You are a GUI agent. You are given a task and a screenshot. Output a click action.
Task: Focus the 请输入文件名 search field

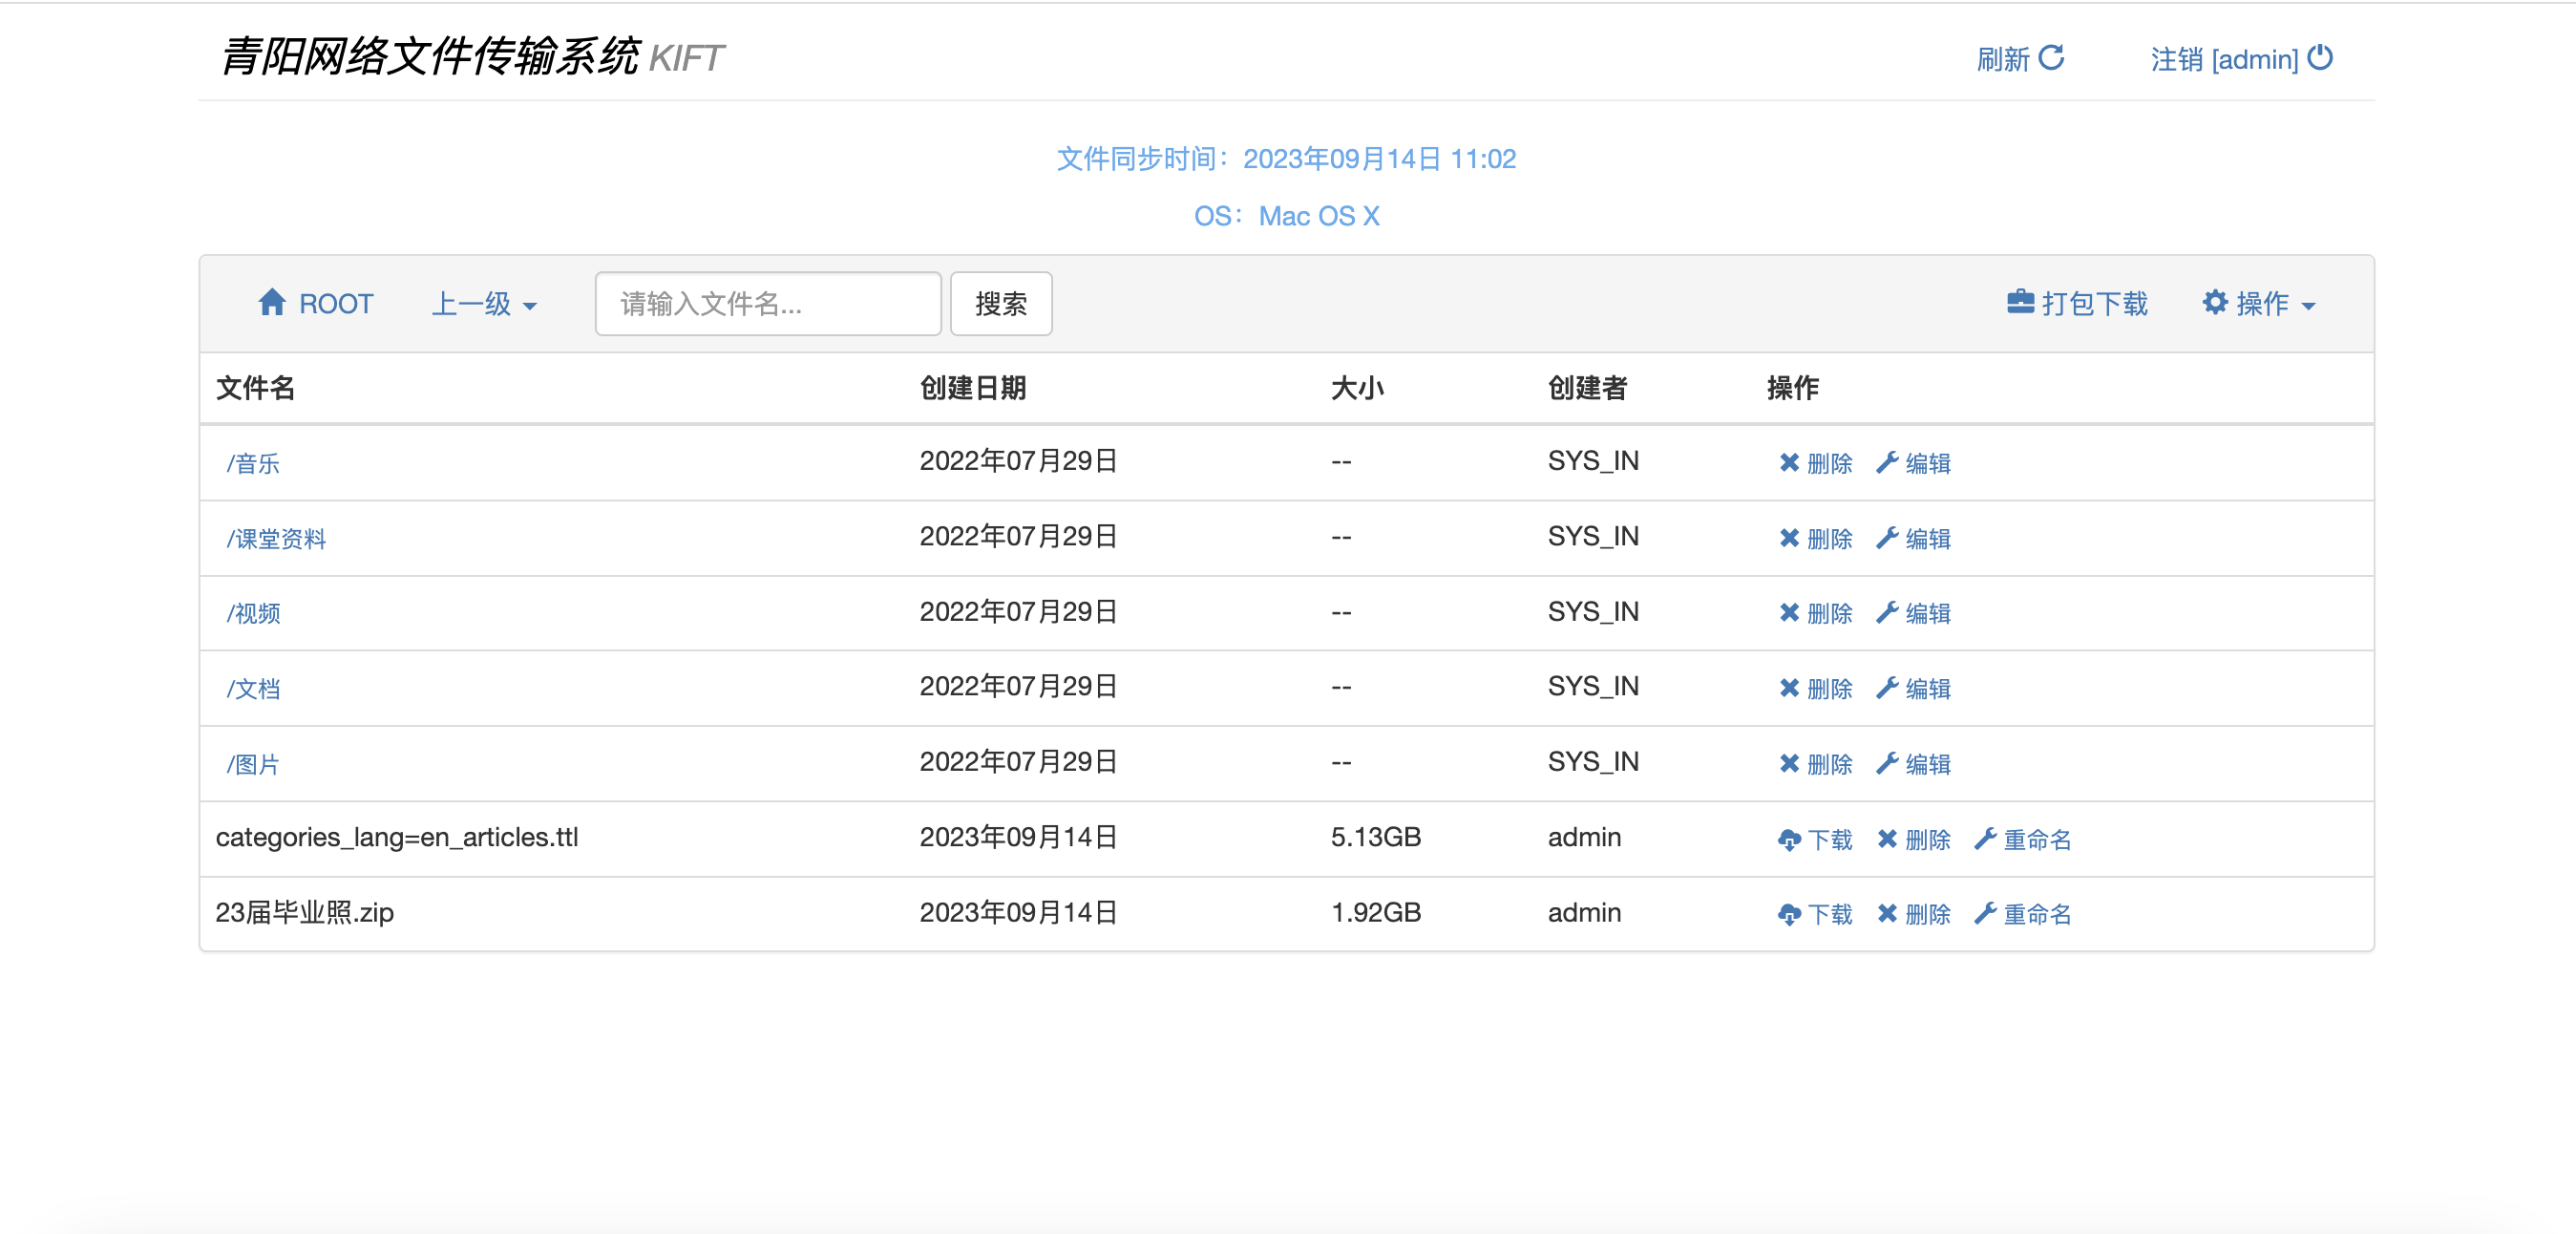click(767, 303)
